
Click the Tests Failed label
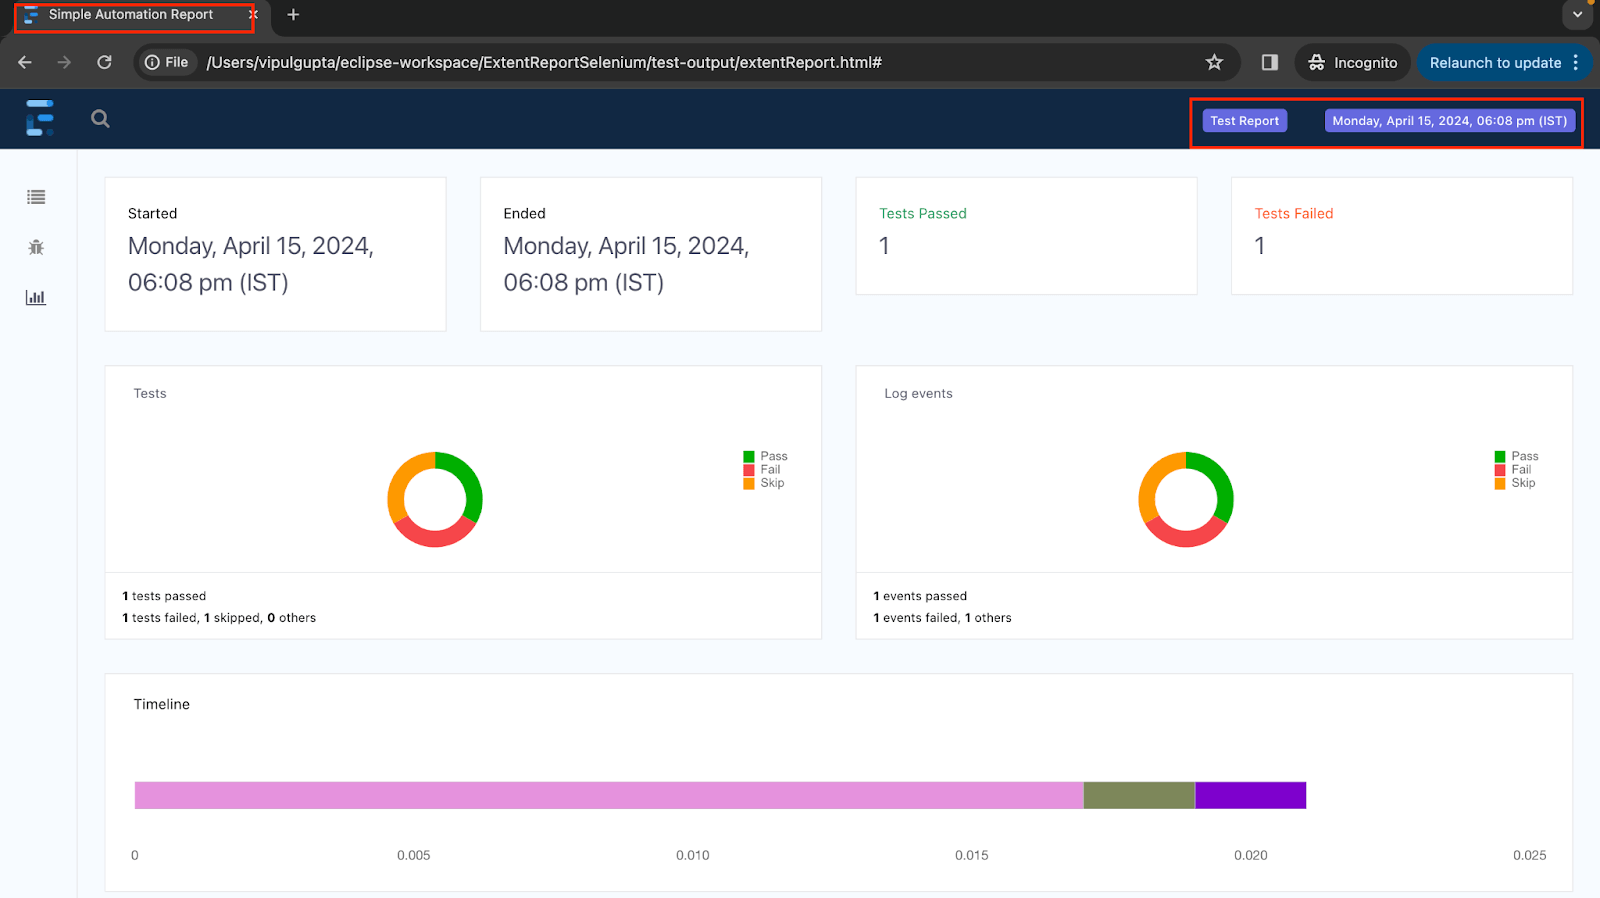click(1294, 213)
